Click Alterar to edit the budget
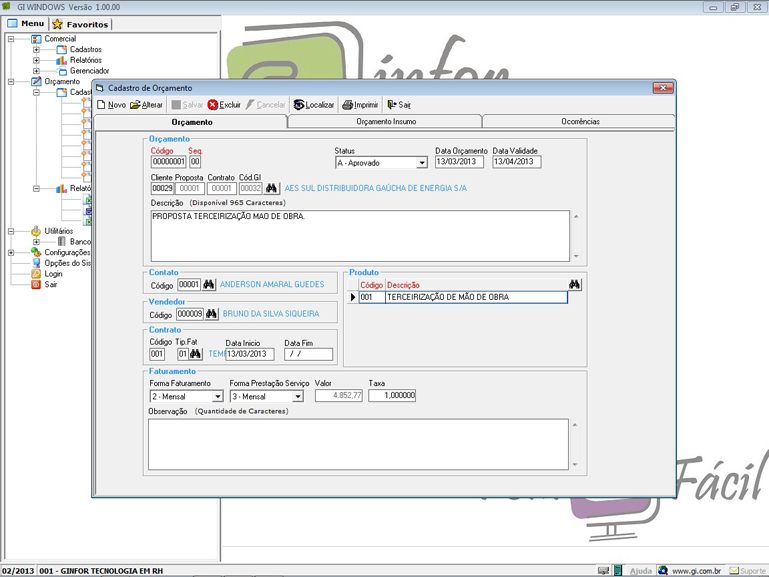 click(146, 104)
